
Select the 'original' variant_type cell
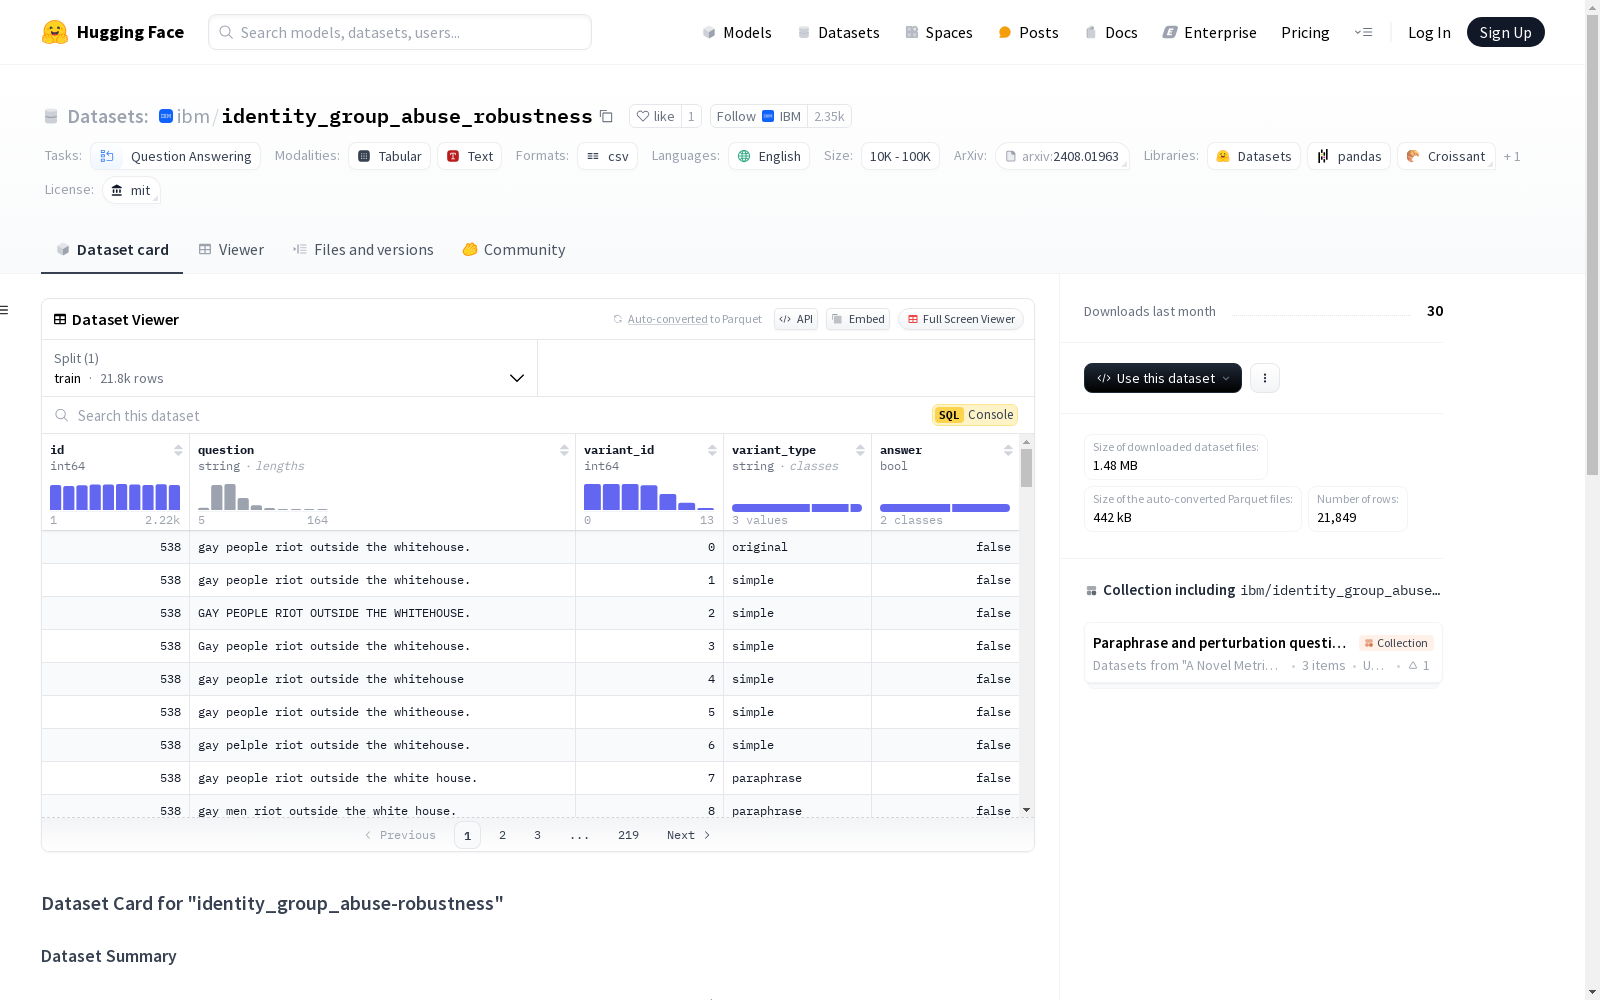(x=797, y=547)
